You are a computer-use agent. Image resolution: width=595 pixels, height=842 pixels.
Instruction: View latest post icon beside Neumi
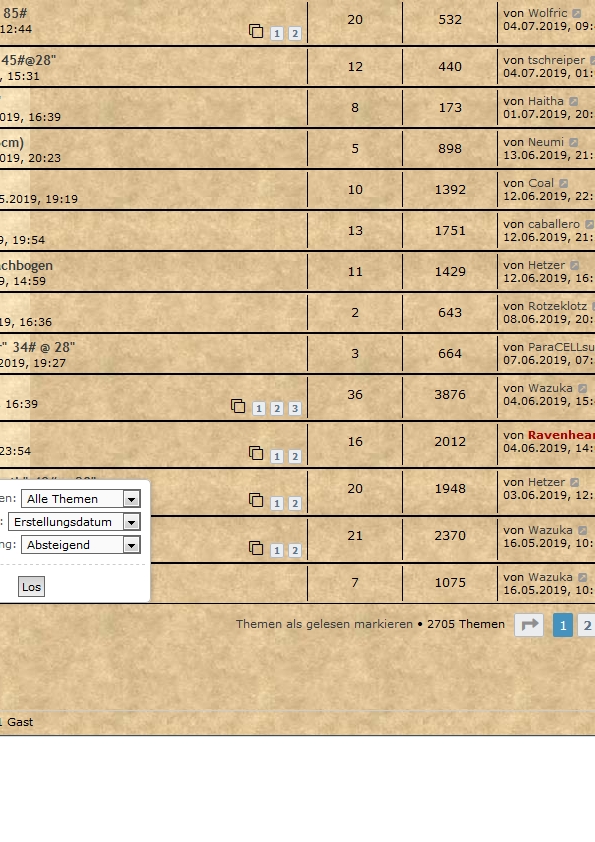[x=574, y=142]
